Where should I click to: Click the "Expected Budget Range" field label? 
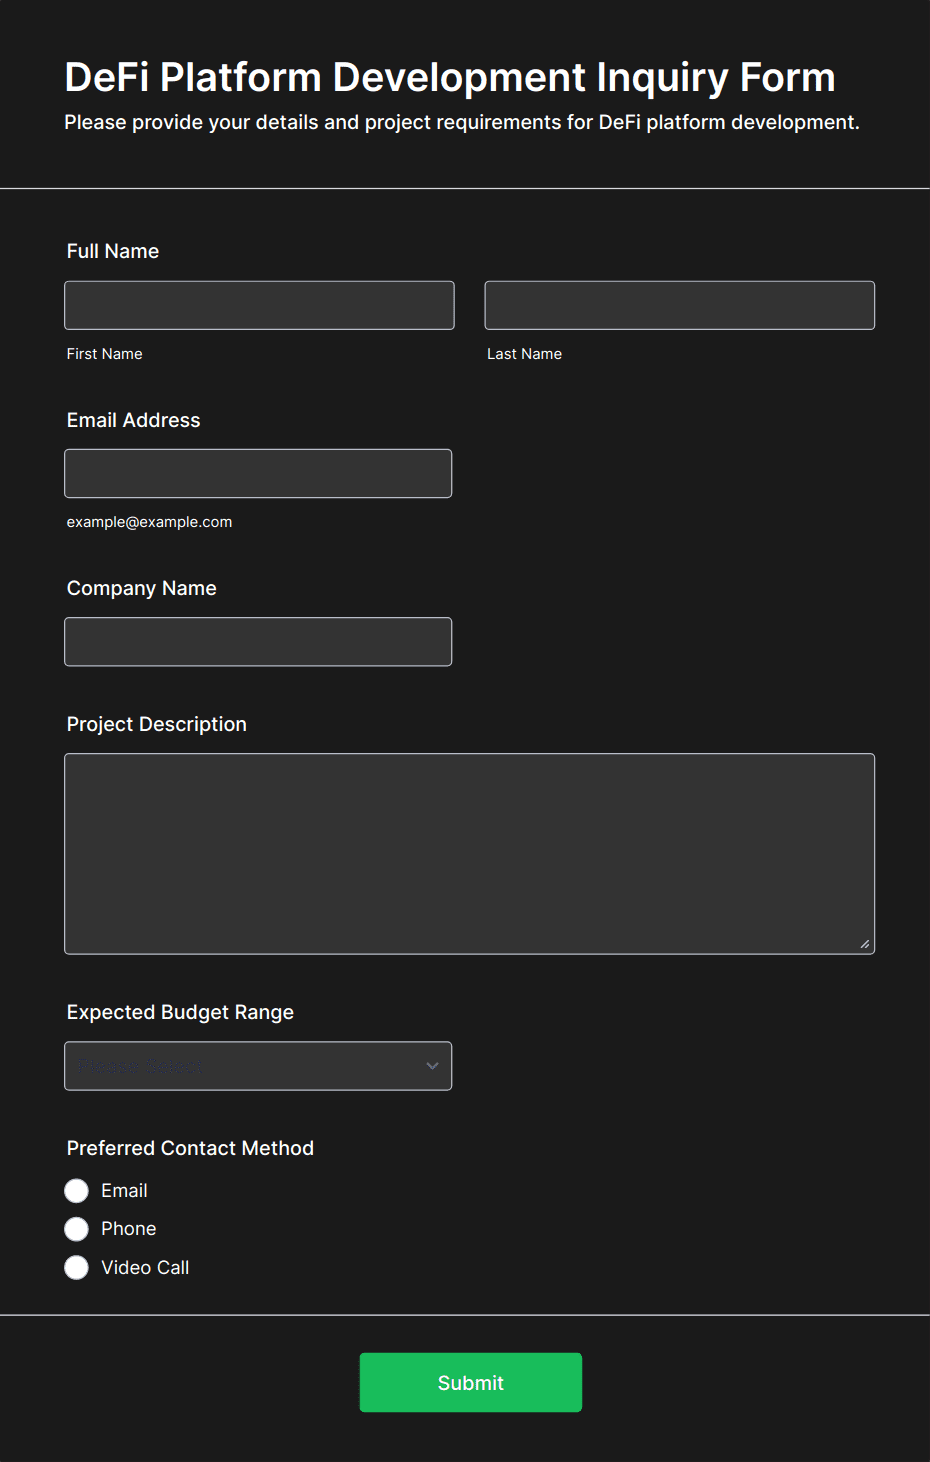point(180,1012)
